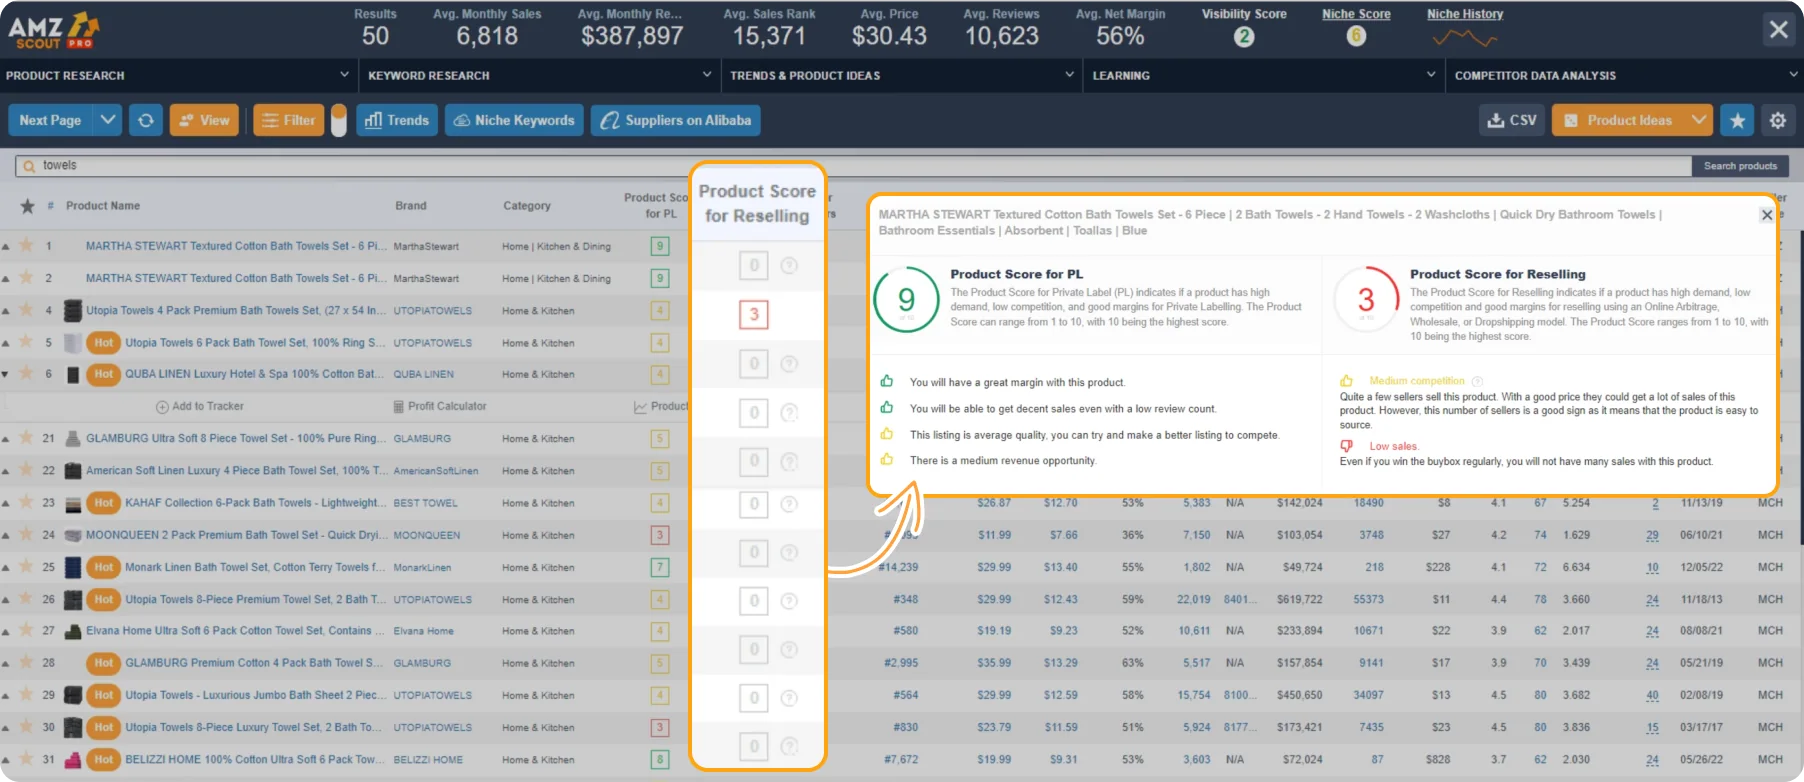Sort by the # column header
The width and height of the screenshot is (1804, 782).
click(50, 206)
